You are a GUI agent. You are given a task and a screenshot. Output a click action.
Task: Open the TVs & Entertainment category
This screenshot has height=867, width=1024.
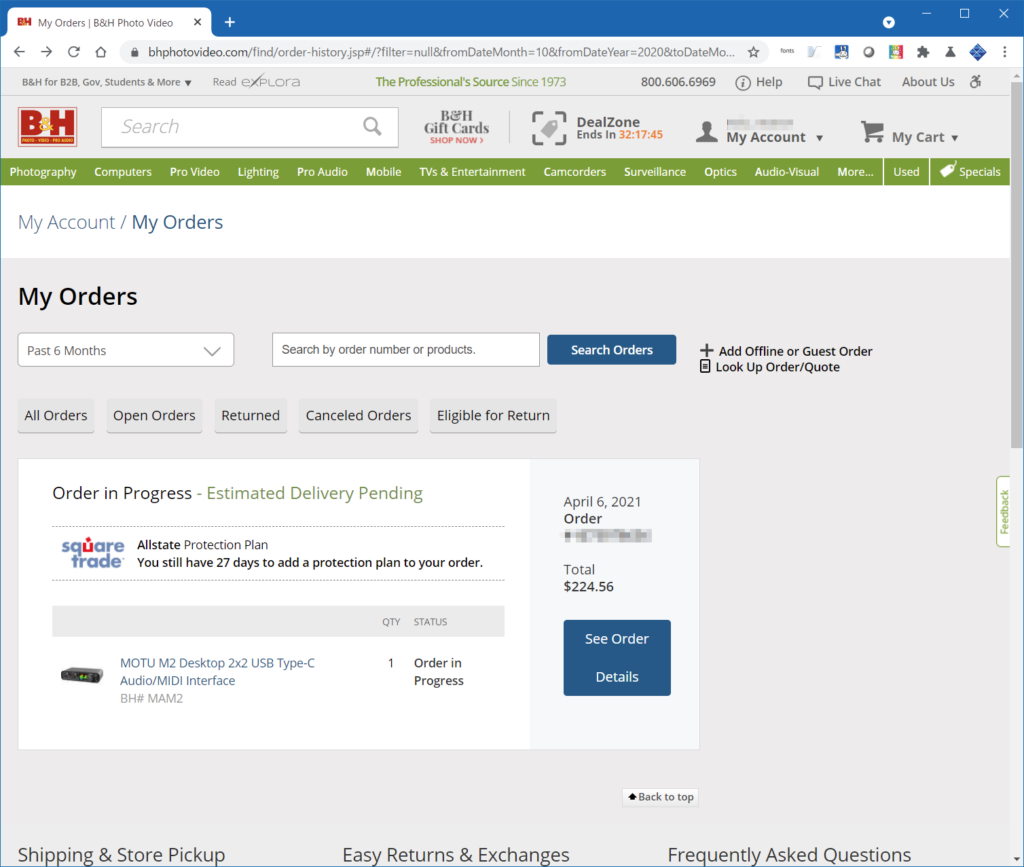472,172
